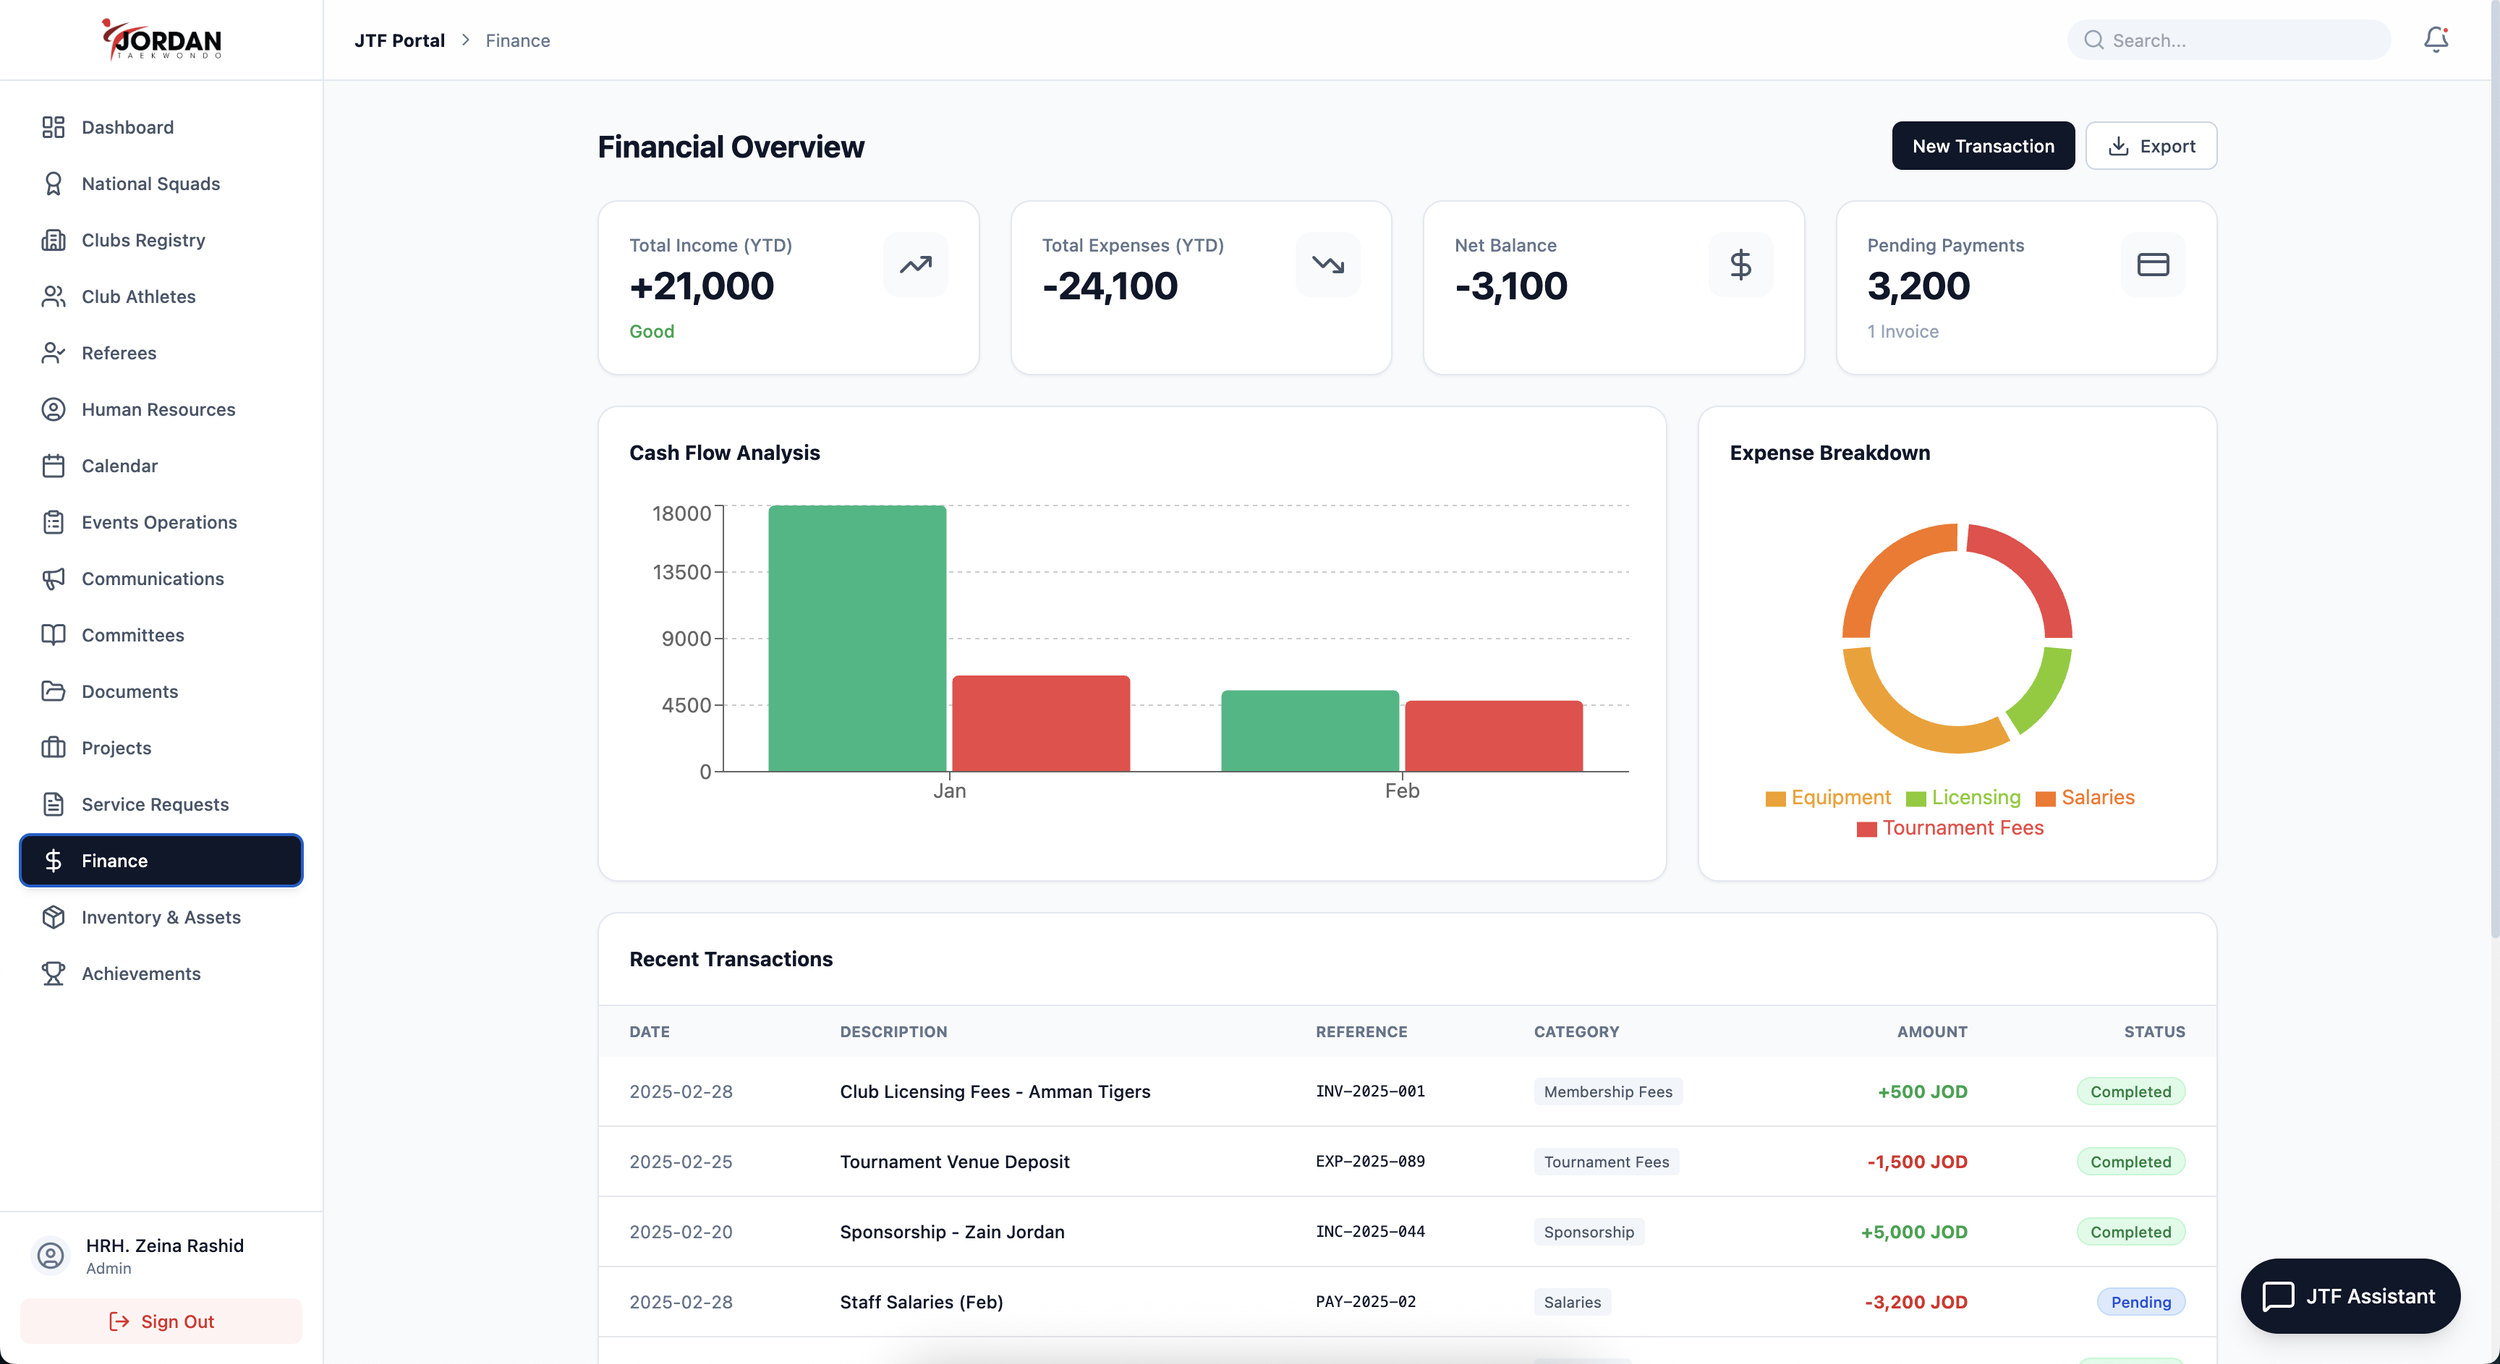Click the Achievements trophy icon in sidebar
This screenshot has width=2500, height=1364.
click(53, 973)
